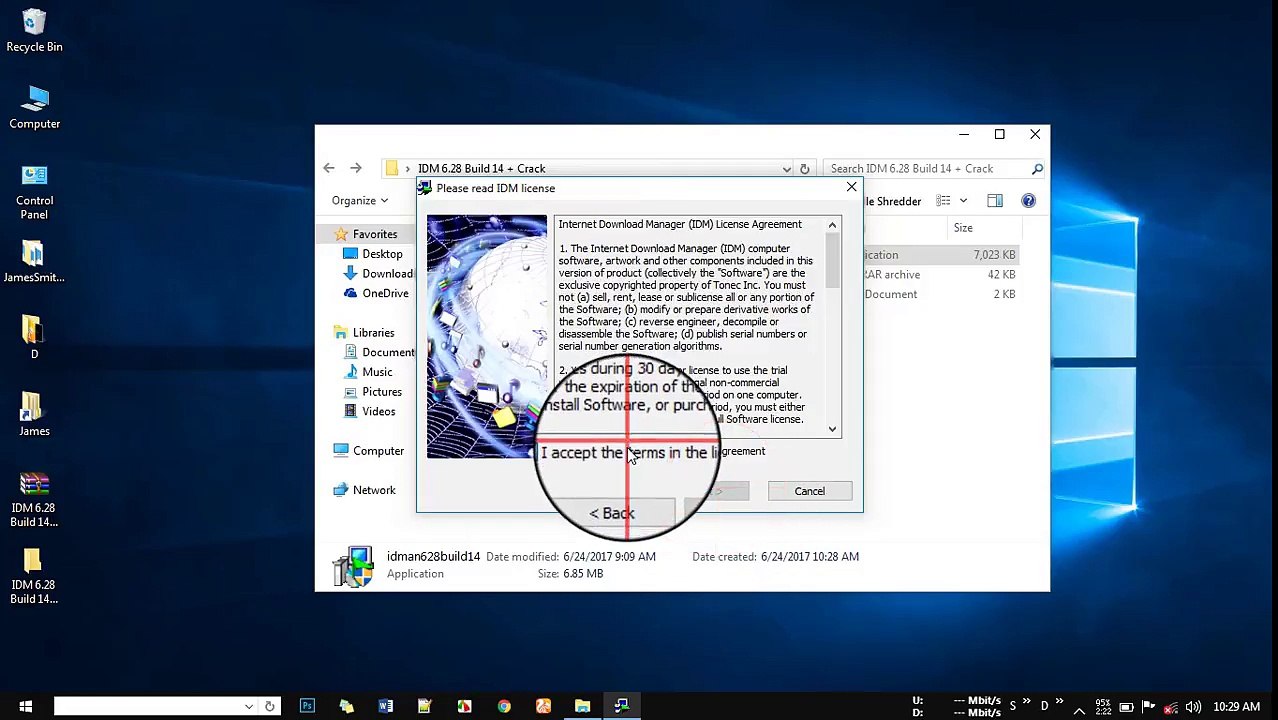Click the license text scroll down arrow

pos(832,429)
